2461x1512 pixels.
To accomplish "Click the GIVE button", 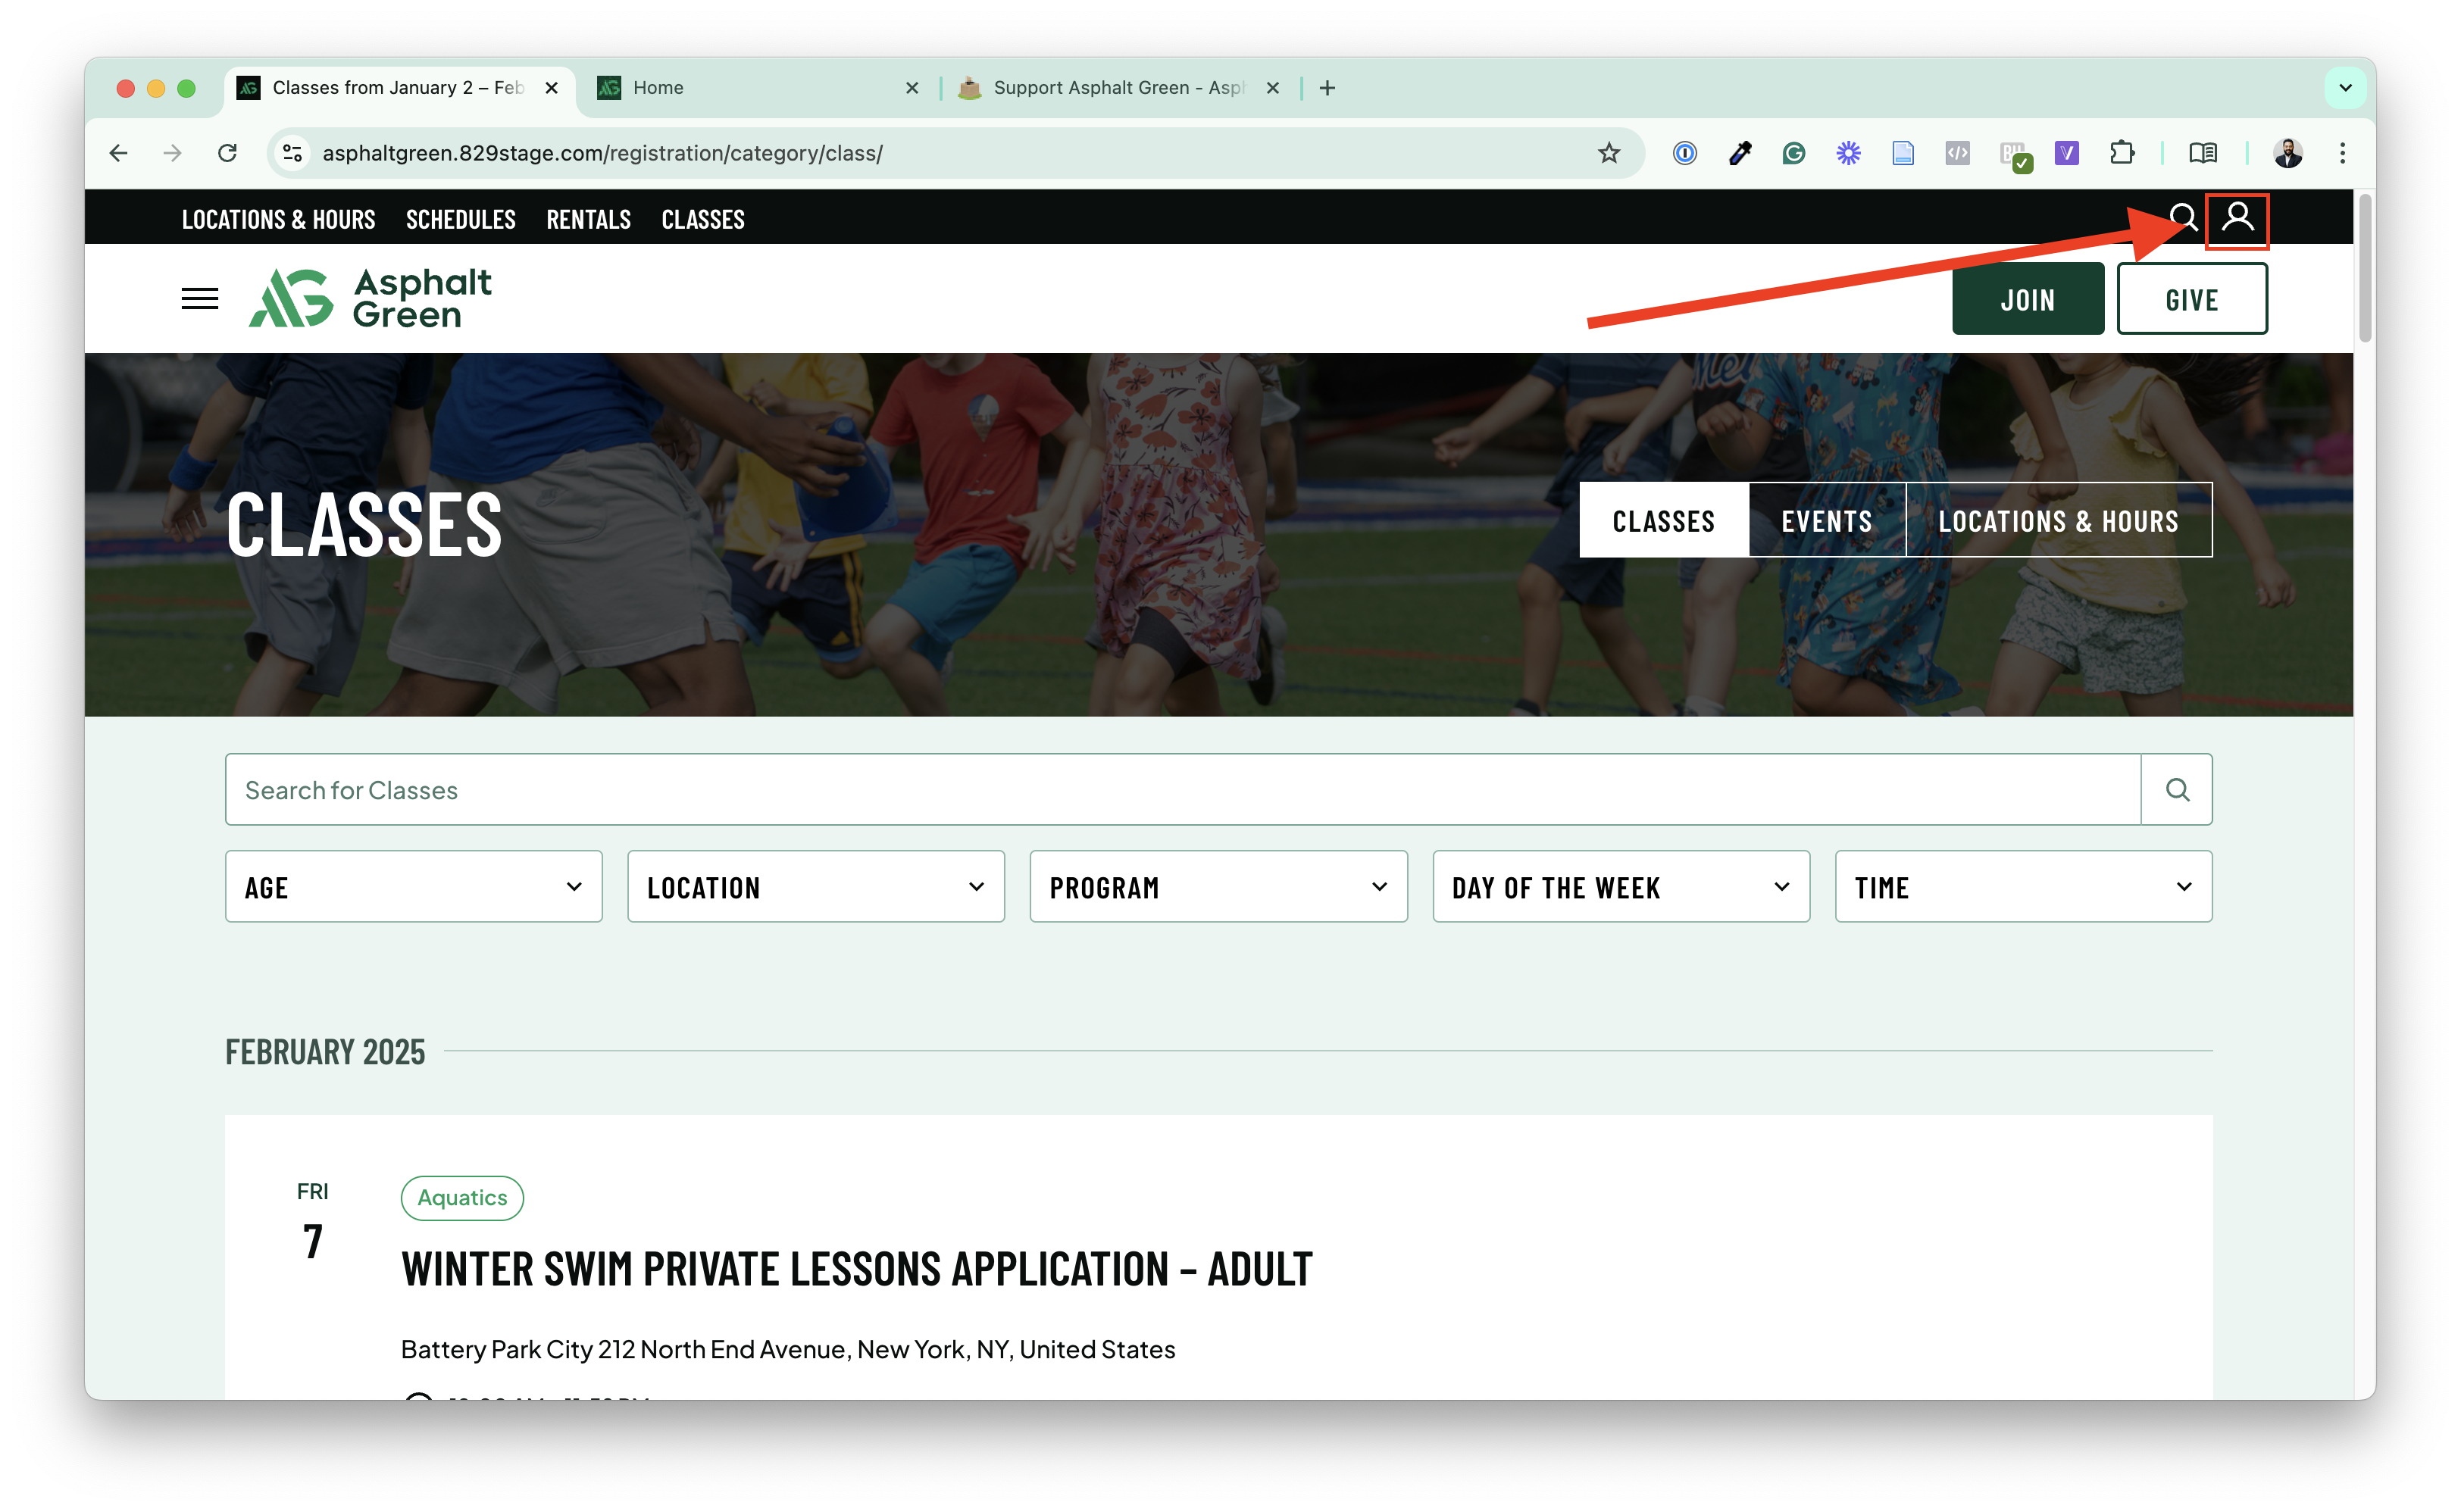I will [x=2191, y=299].
